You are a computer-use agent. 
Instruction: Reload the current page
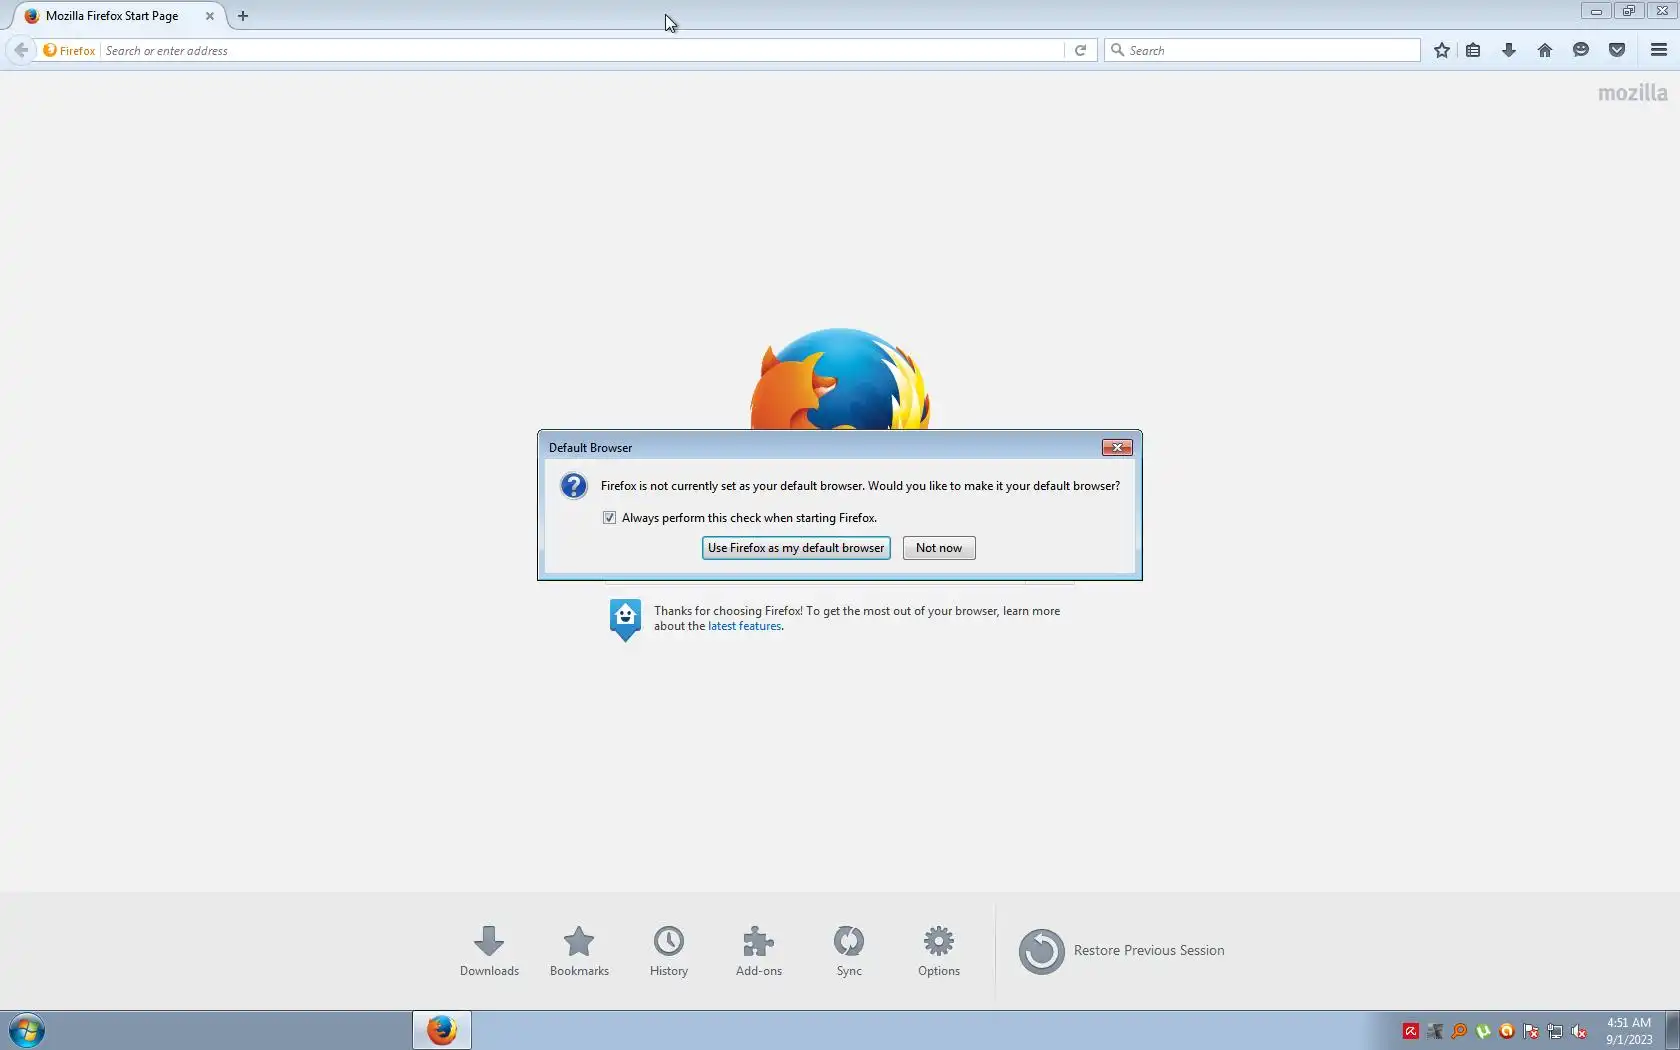(x=1080, y=50)
